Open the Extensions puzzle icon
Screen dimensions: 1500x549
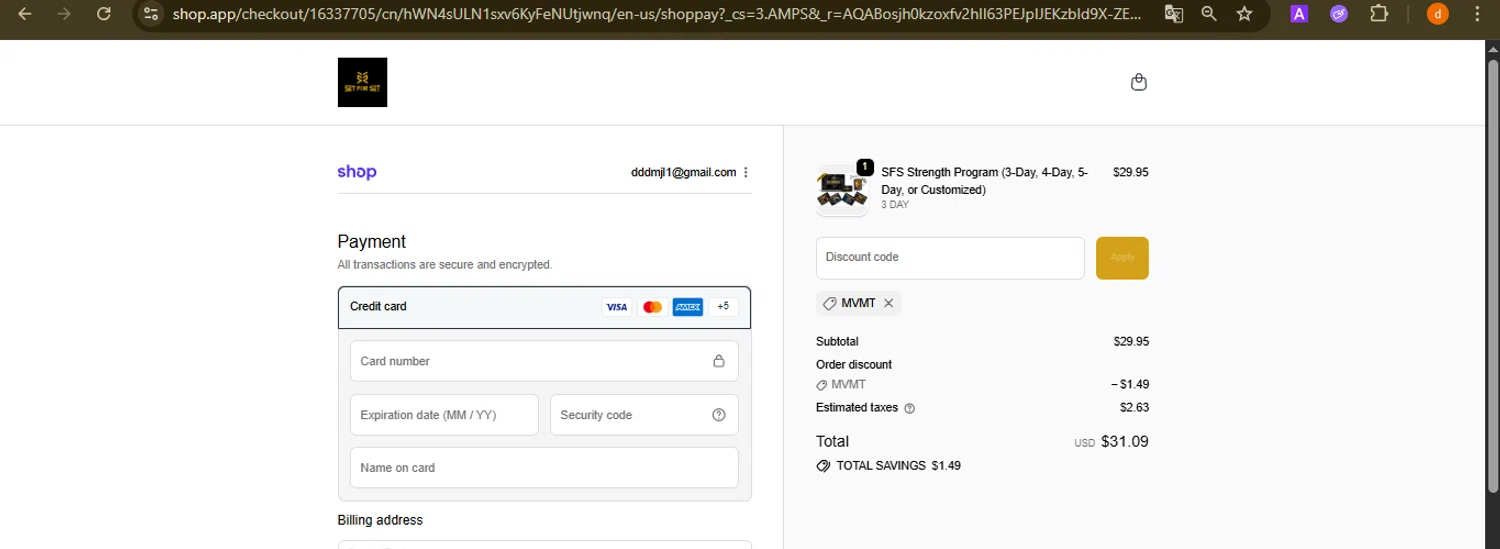tap(1379, 14)
